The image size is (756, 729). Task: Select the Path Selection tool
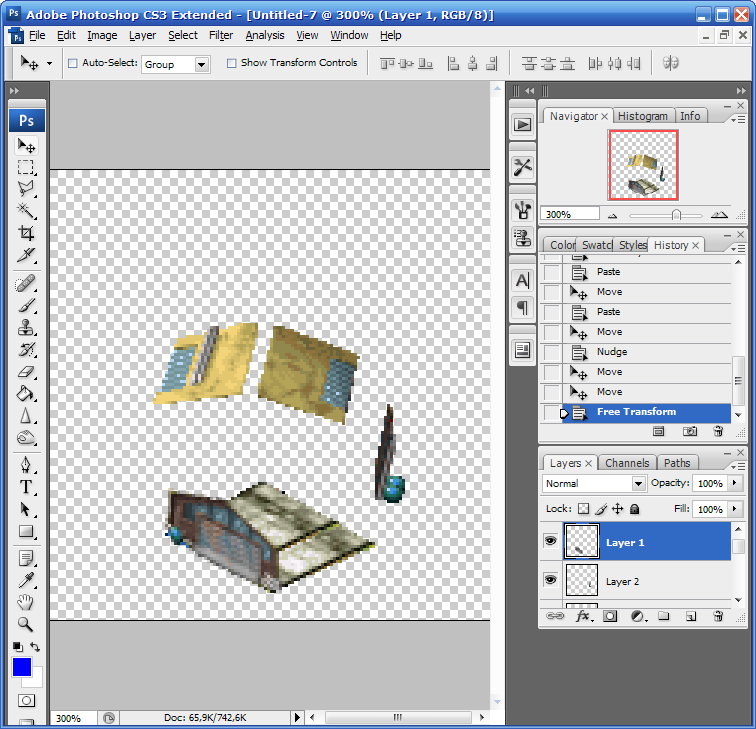(26, 510)
